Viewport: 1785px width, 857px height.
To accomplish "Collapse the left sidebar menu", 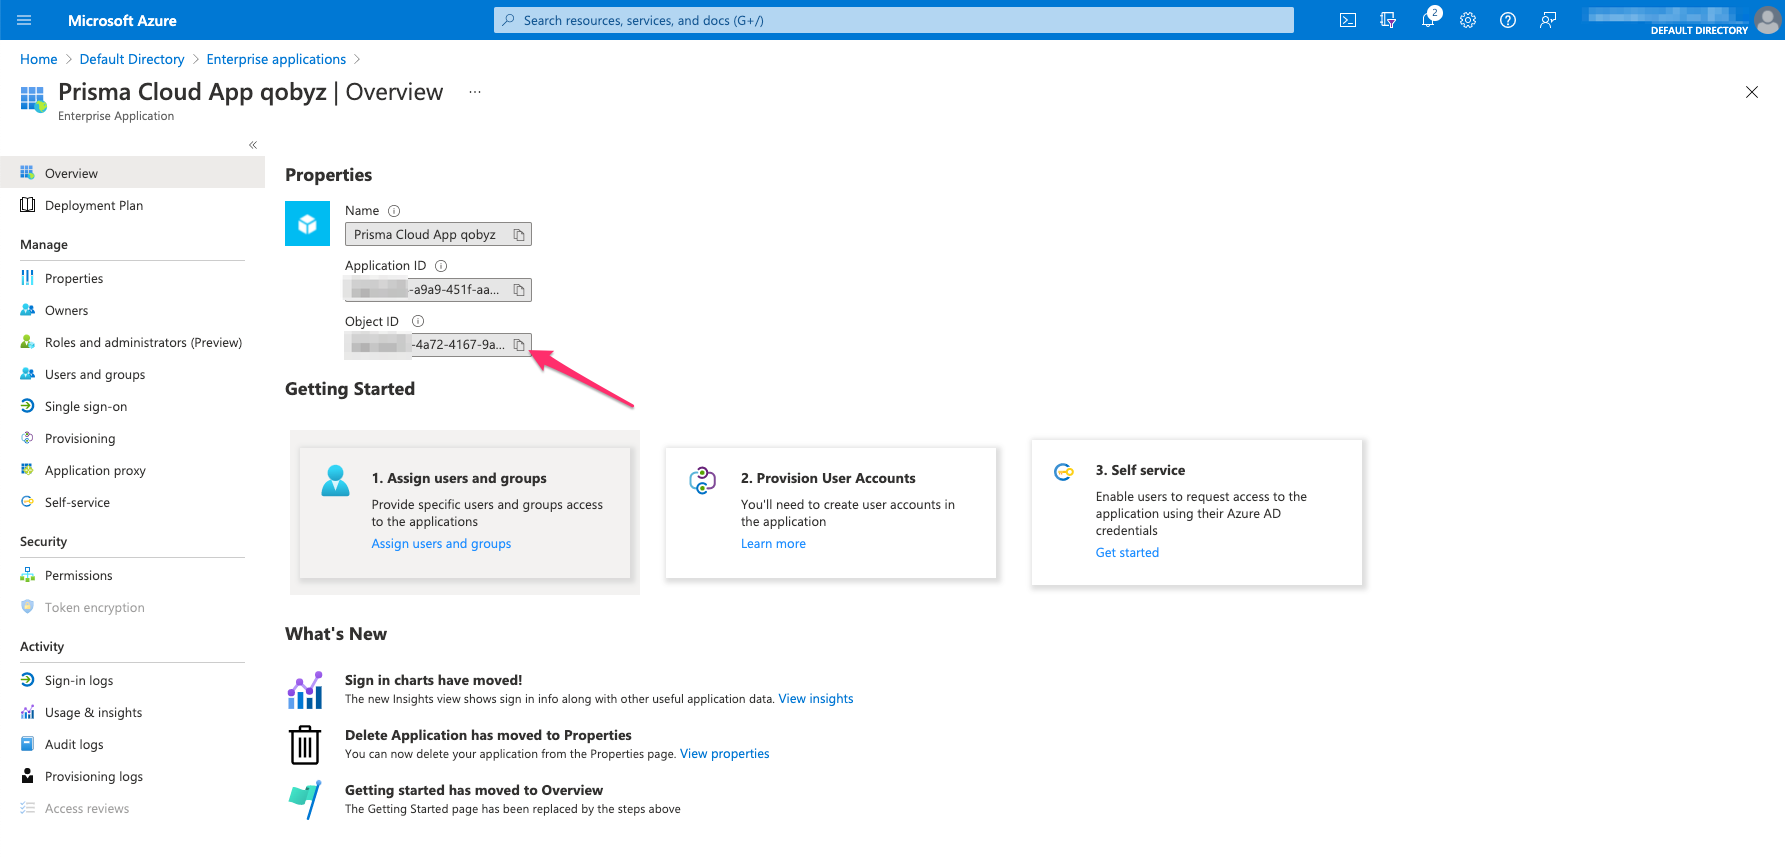I will pyautogui.click(x=253, y=145).
